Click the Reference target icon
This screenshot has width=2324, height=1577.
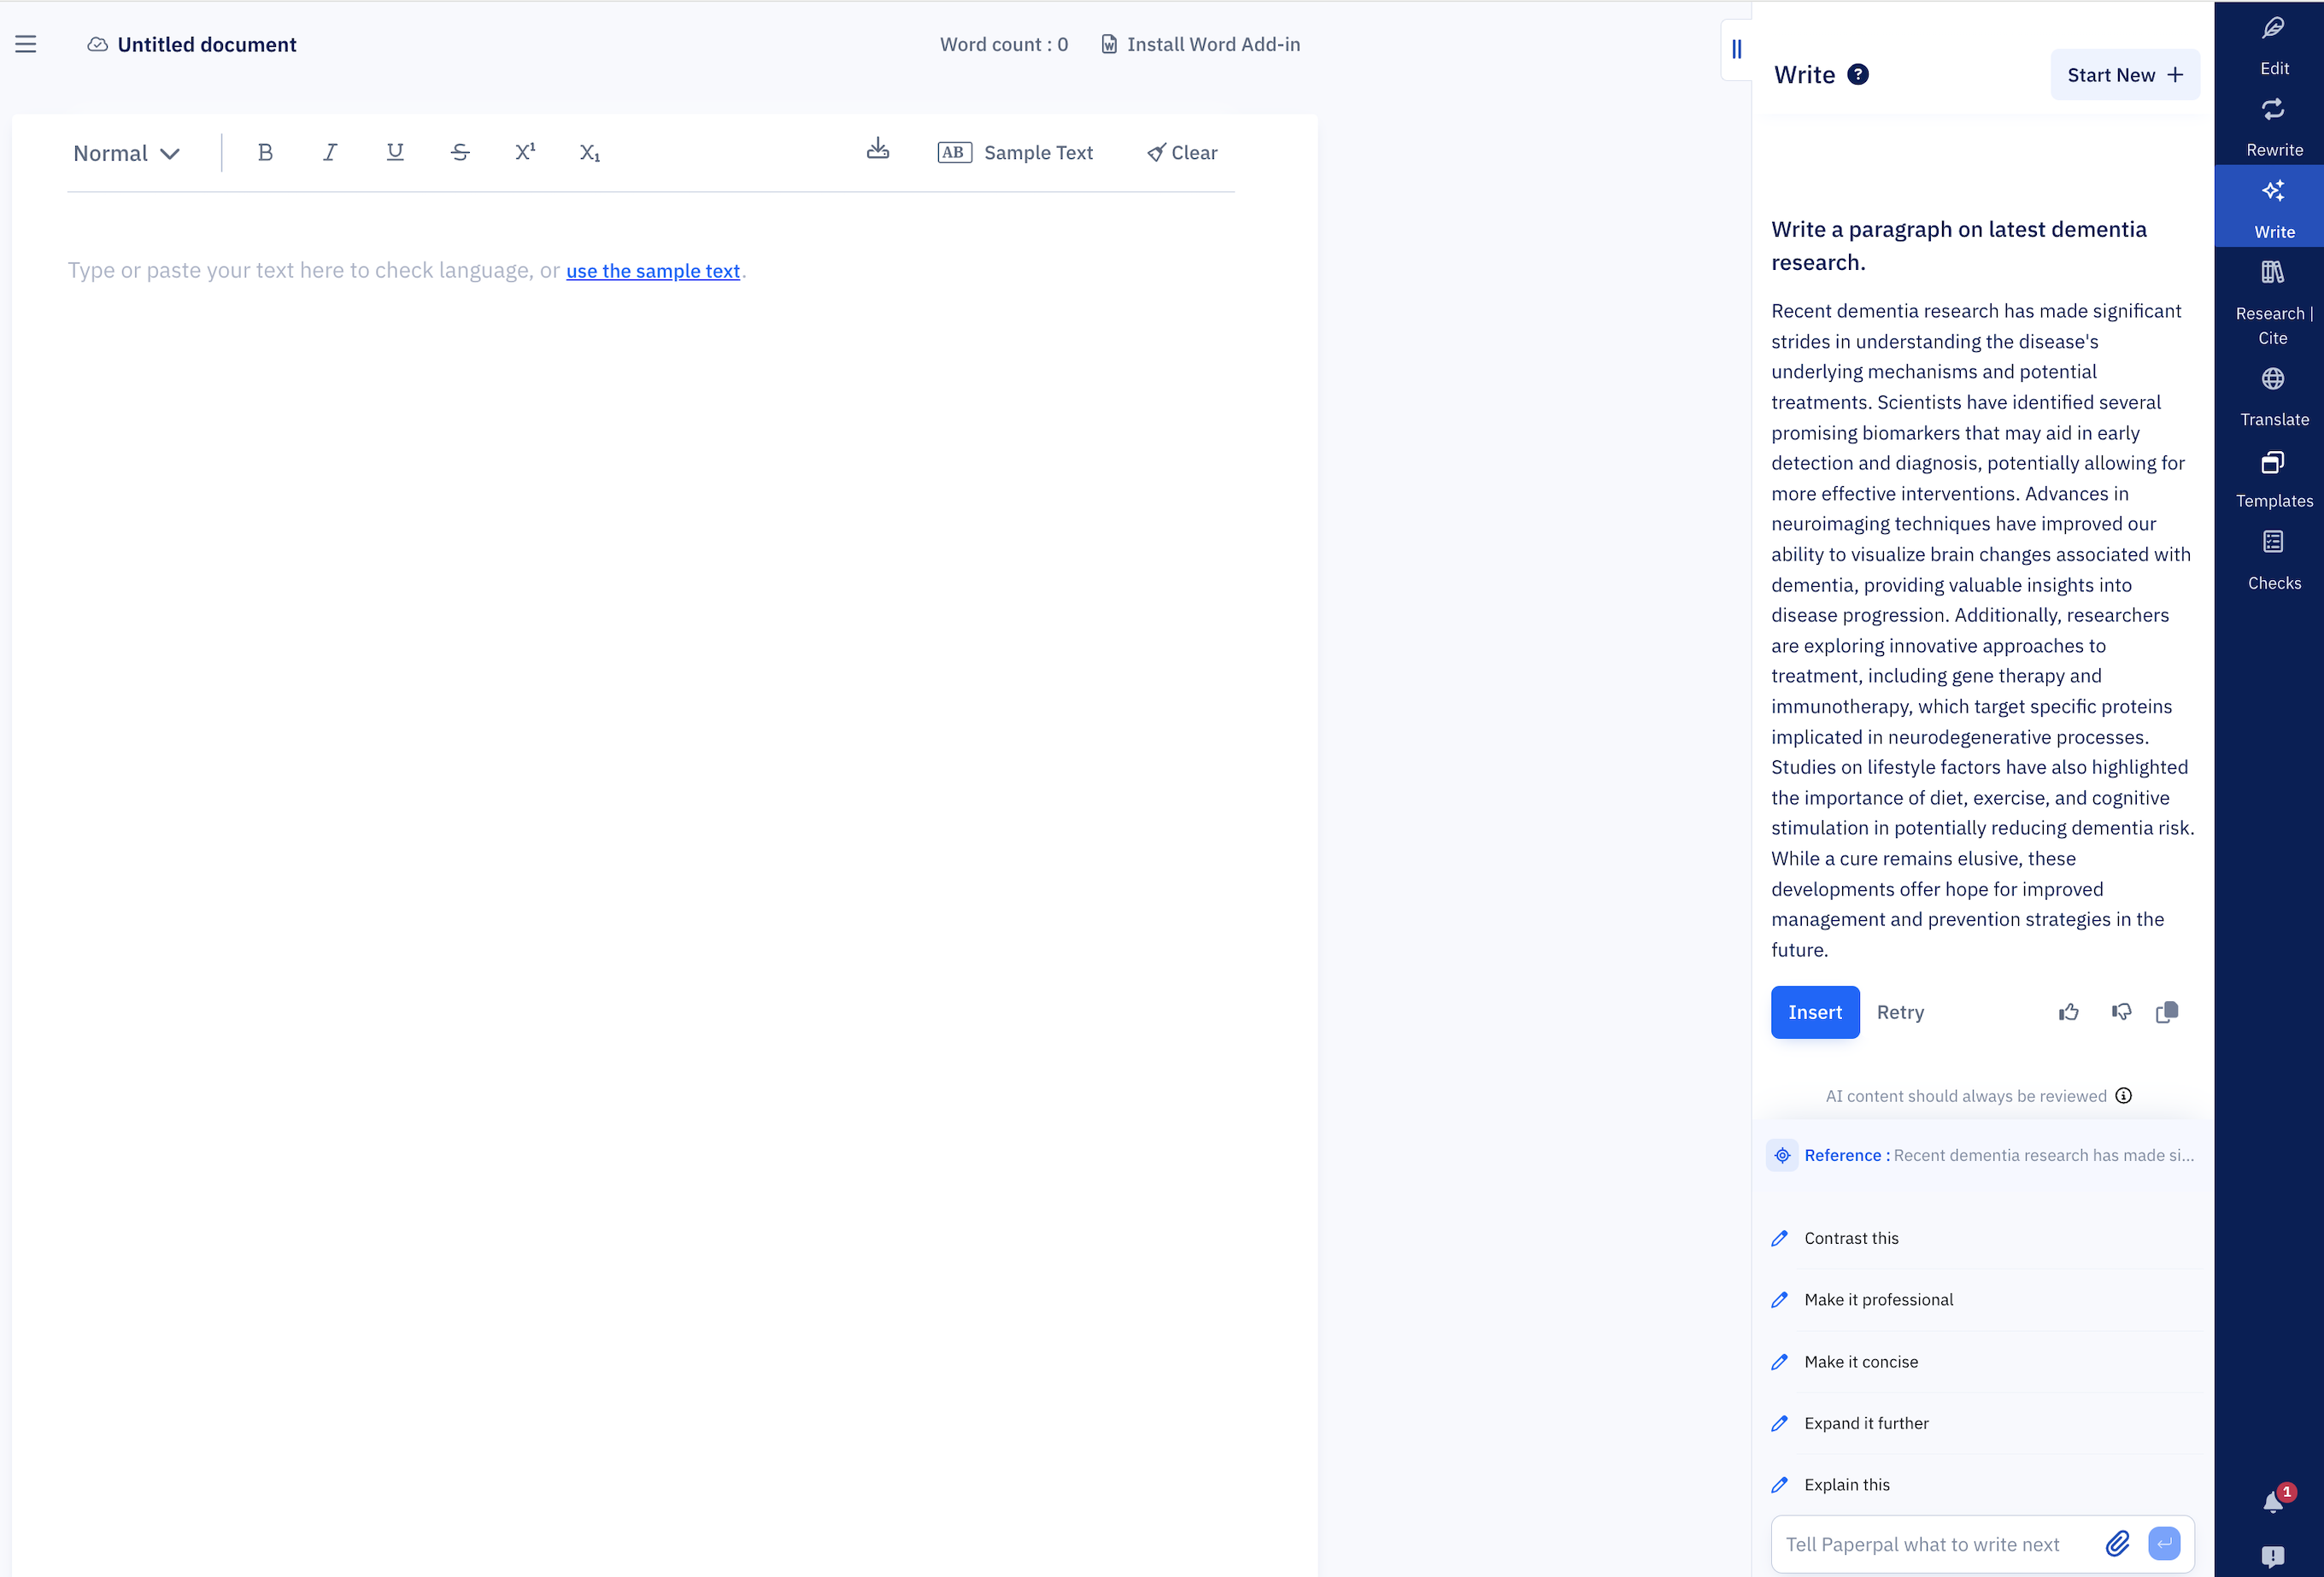coord(1782,1155)
